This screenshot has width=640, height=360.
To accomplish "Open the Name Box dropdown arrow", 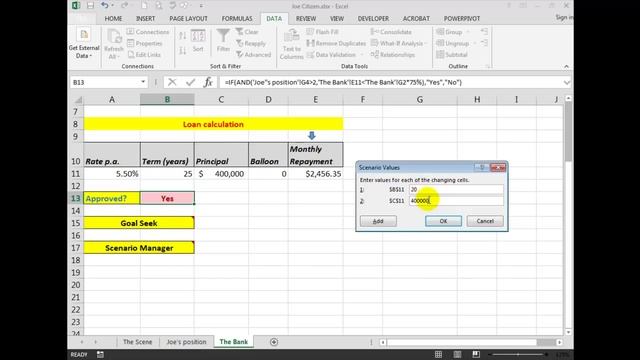I will coord(143,82).
